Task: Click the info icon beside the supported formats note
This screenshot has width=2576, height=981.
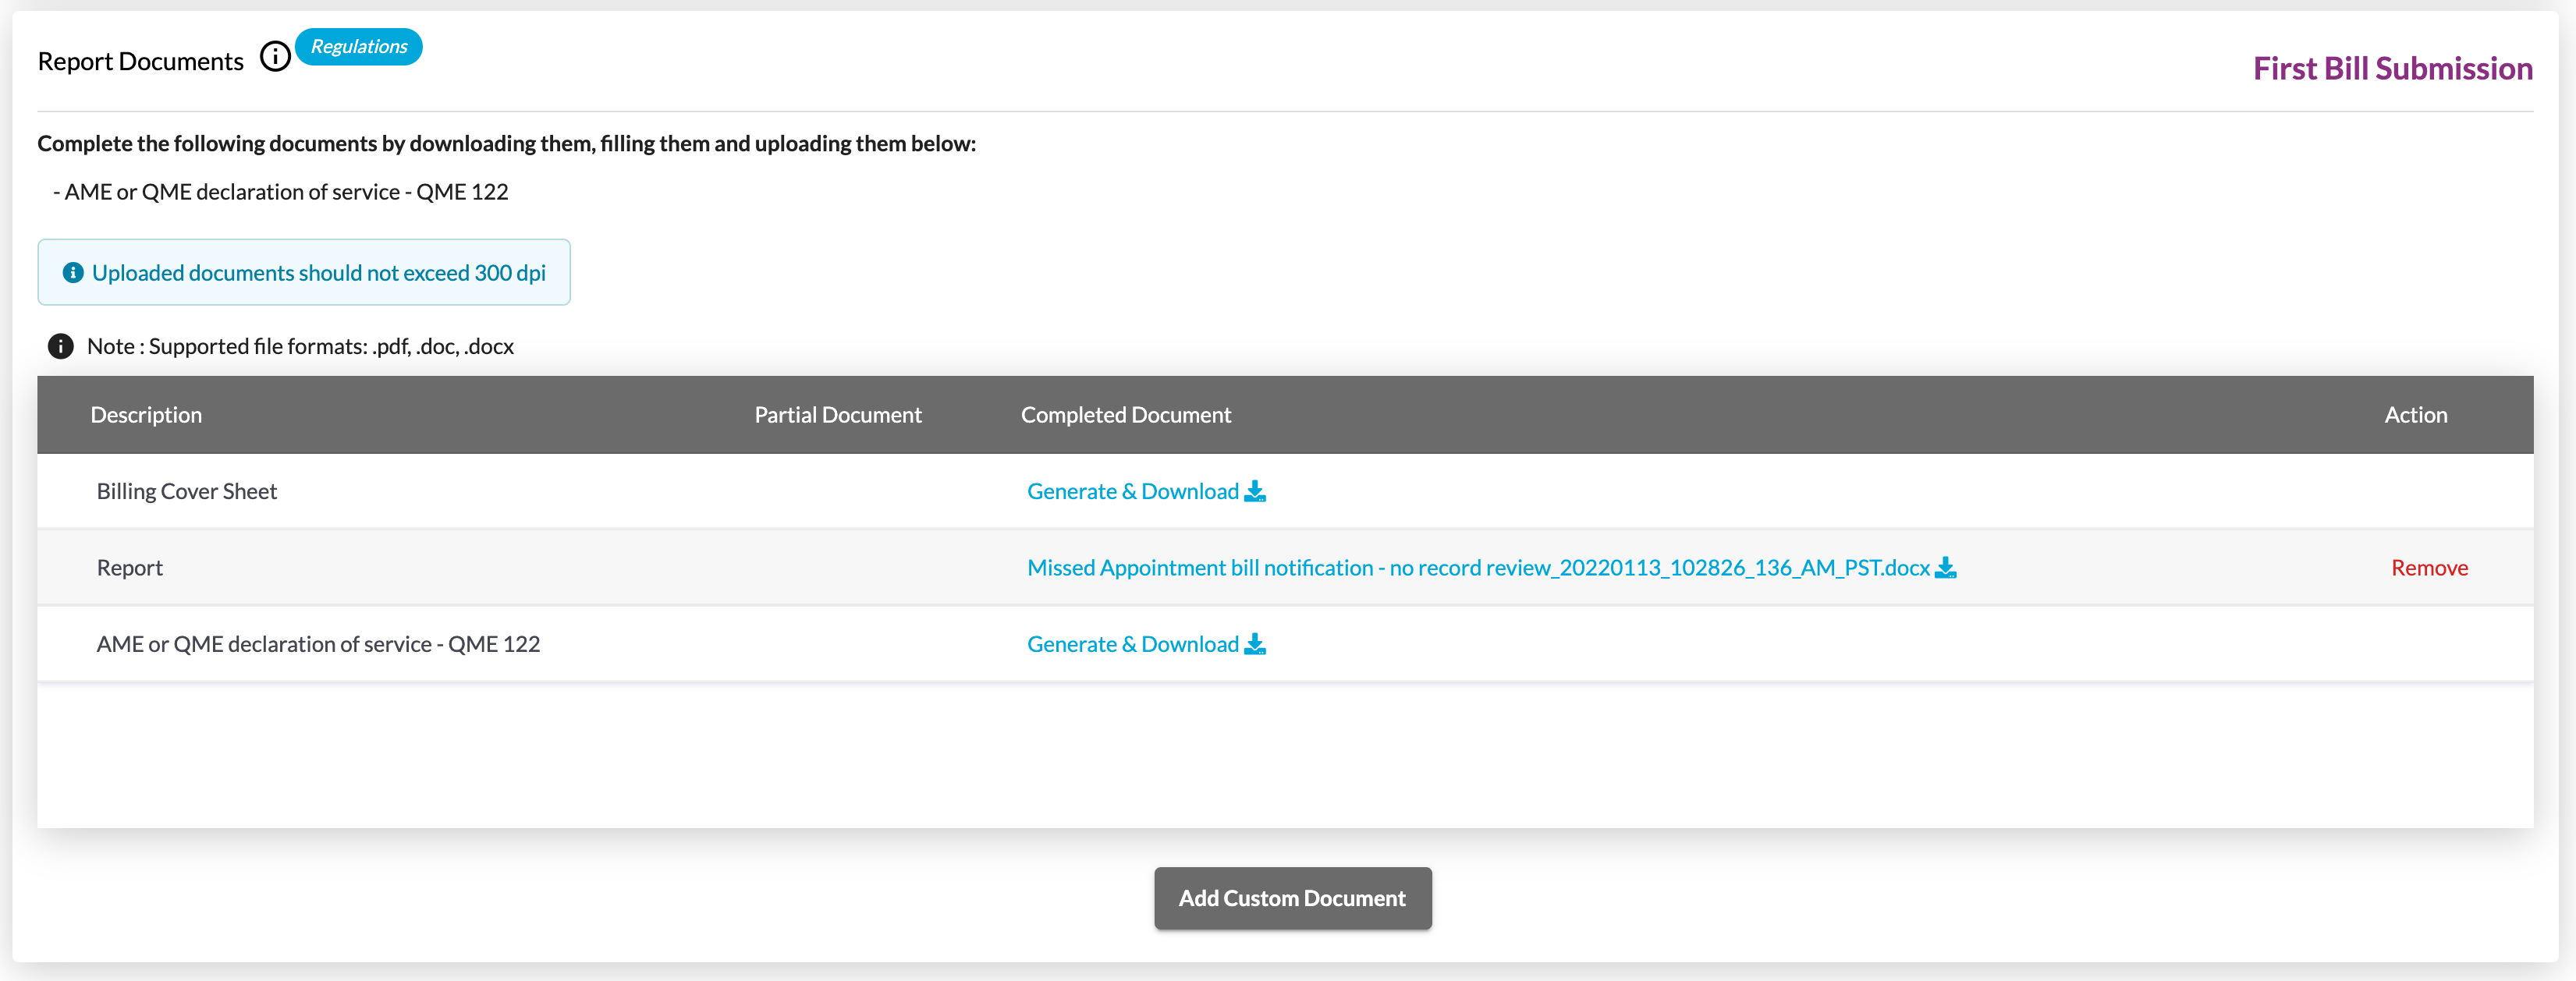Action: [x=61, y=346]
